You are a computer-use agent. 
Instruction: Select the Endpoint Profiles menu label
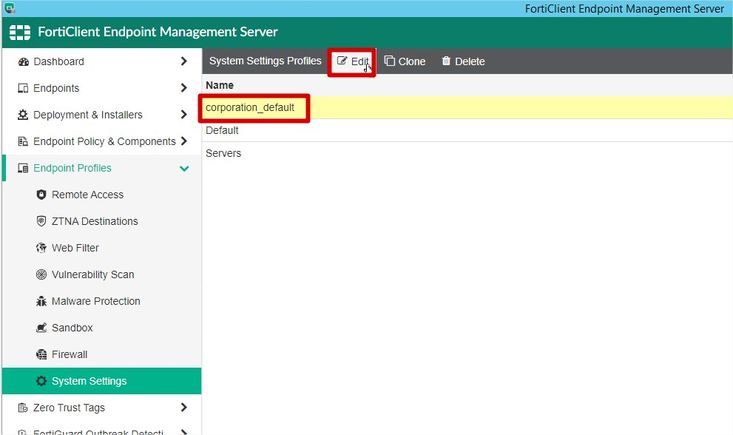coord(72,168)
